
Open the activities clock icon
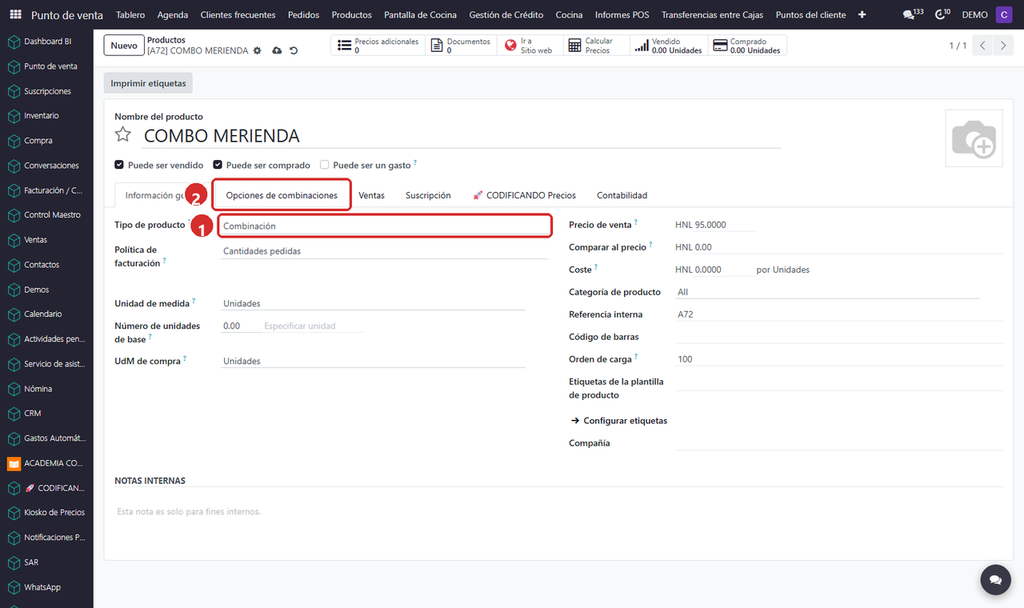(x=942, y=14)
